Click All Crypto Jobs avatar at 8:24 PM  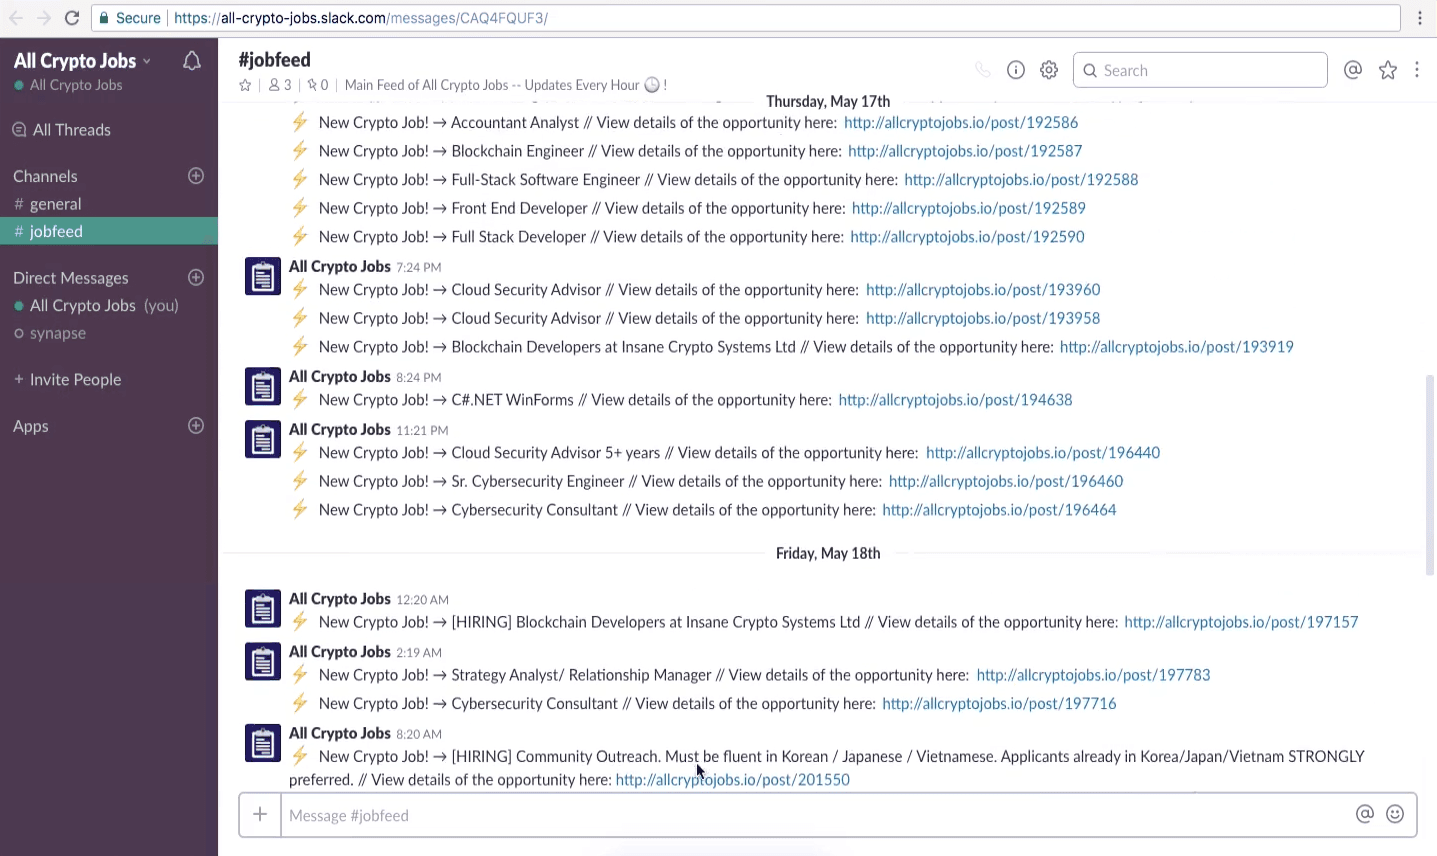[x=263, y=386]
